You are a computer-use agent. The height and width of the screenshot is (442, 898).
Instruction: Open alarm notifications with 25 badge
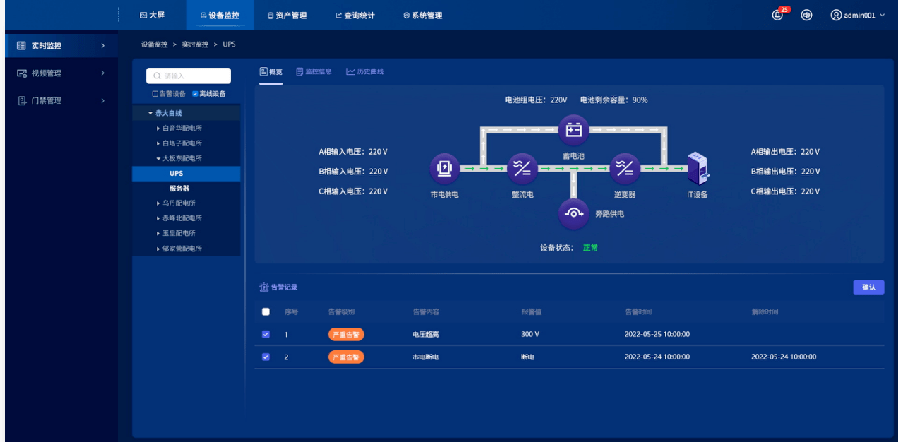[x=778, y=15]
